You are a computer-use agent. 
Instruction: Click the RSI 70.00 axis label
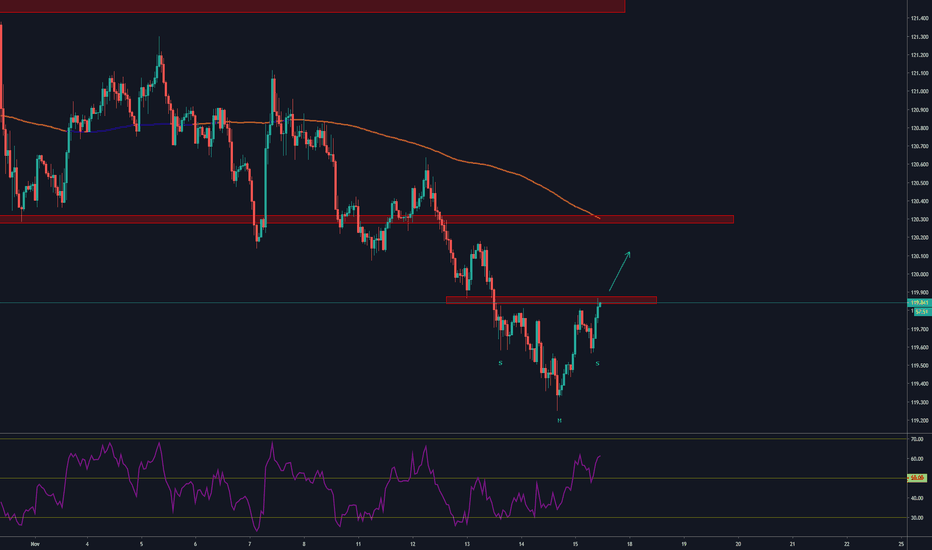[917, 439]
